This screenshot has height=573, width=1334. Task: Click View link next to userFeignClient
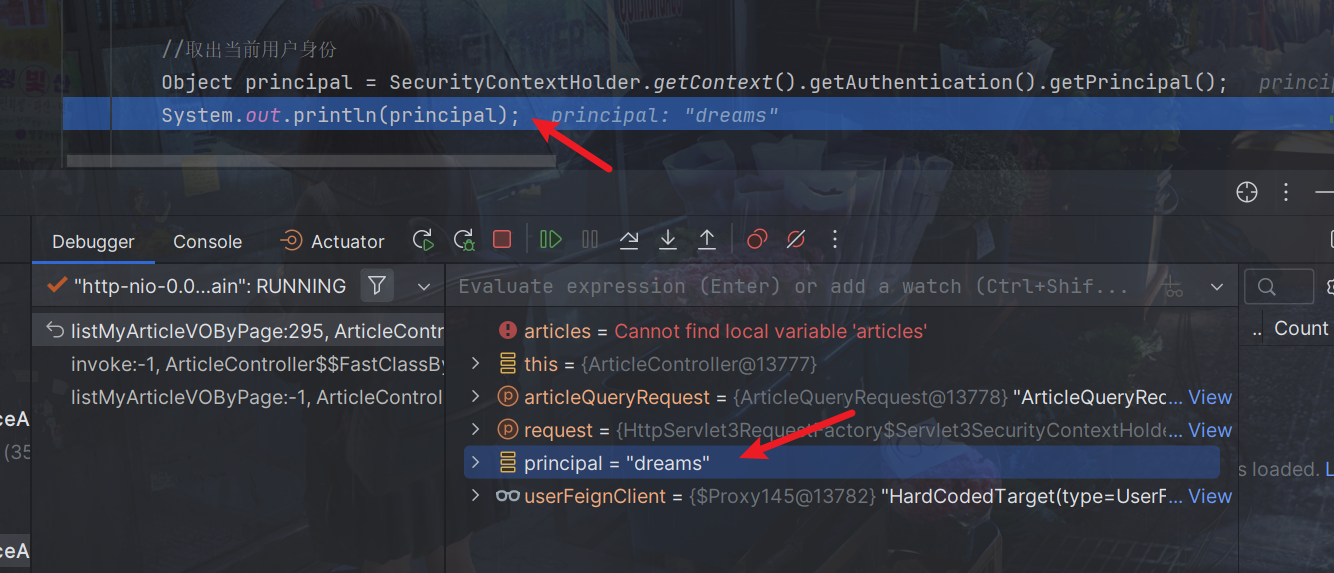pyautogui.click(x=1209, y=496)
